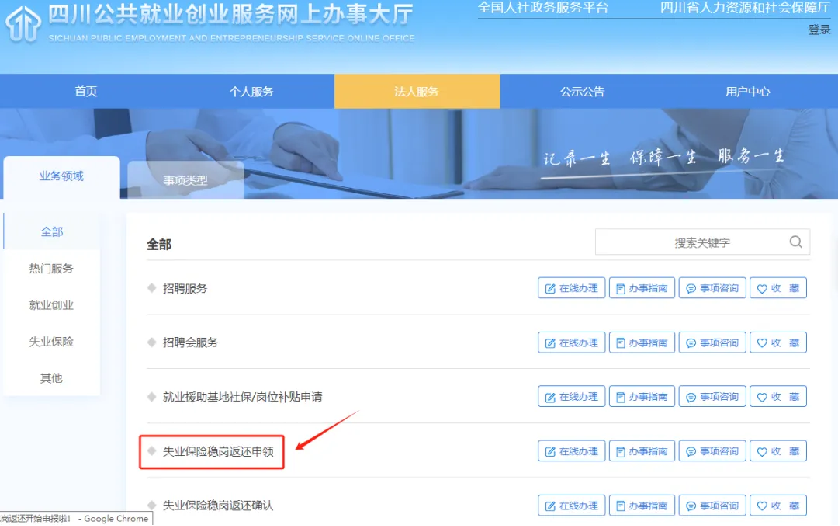Click 在线办理 for 失业保险稳岗返还确认
Image resolution: width=840 pixels, height=526 pixels.
pos(572,506)
